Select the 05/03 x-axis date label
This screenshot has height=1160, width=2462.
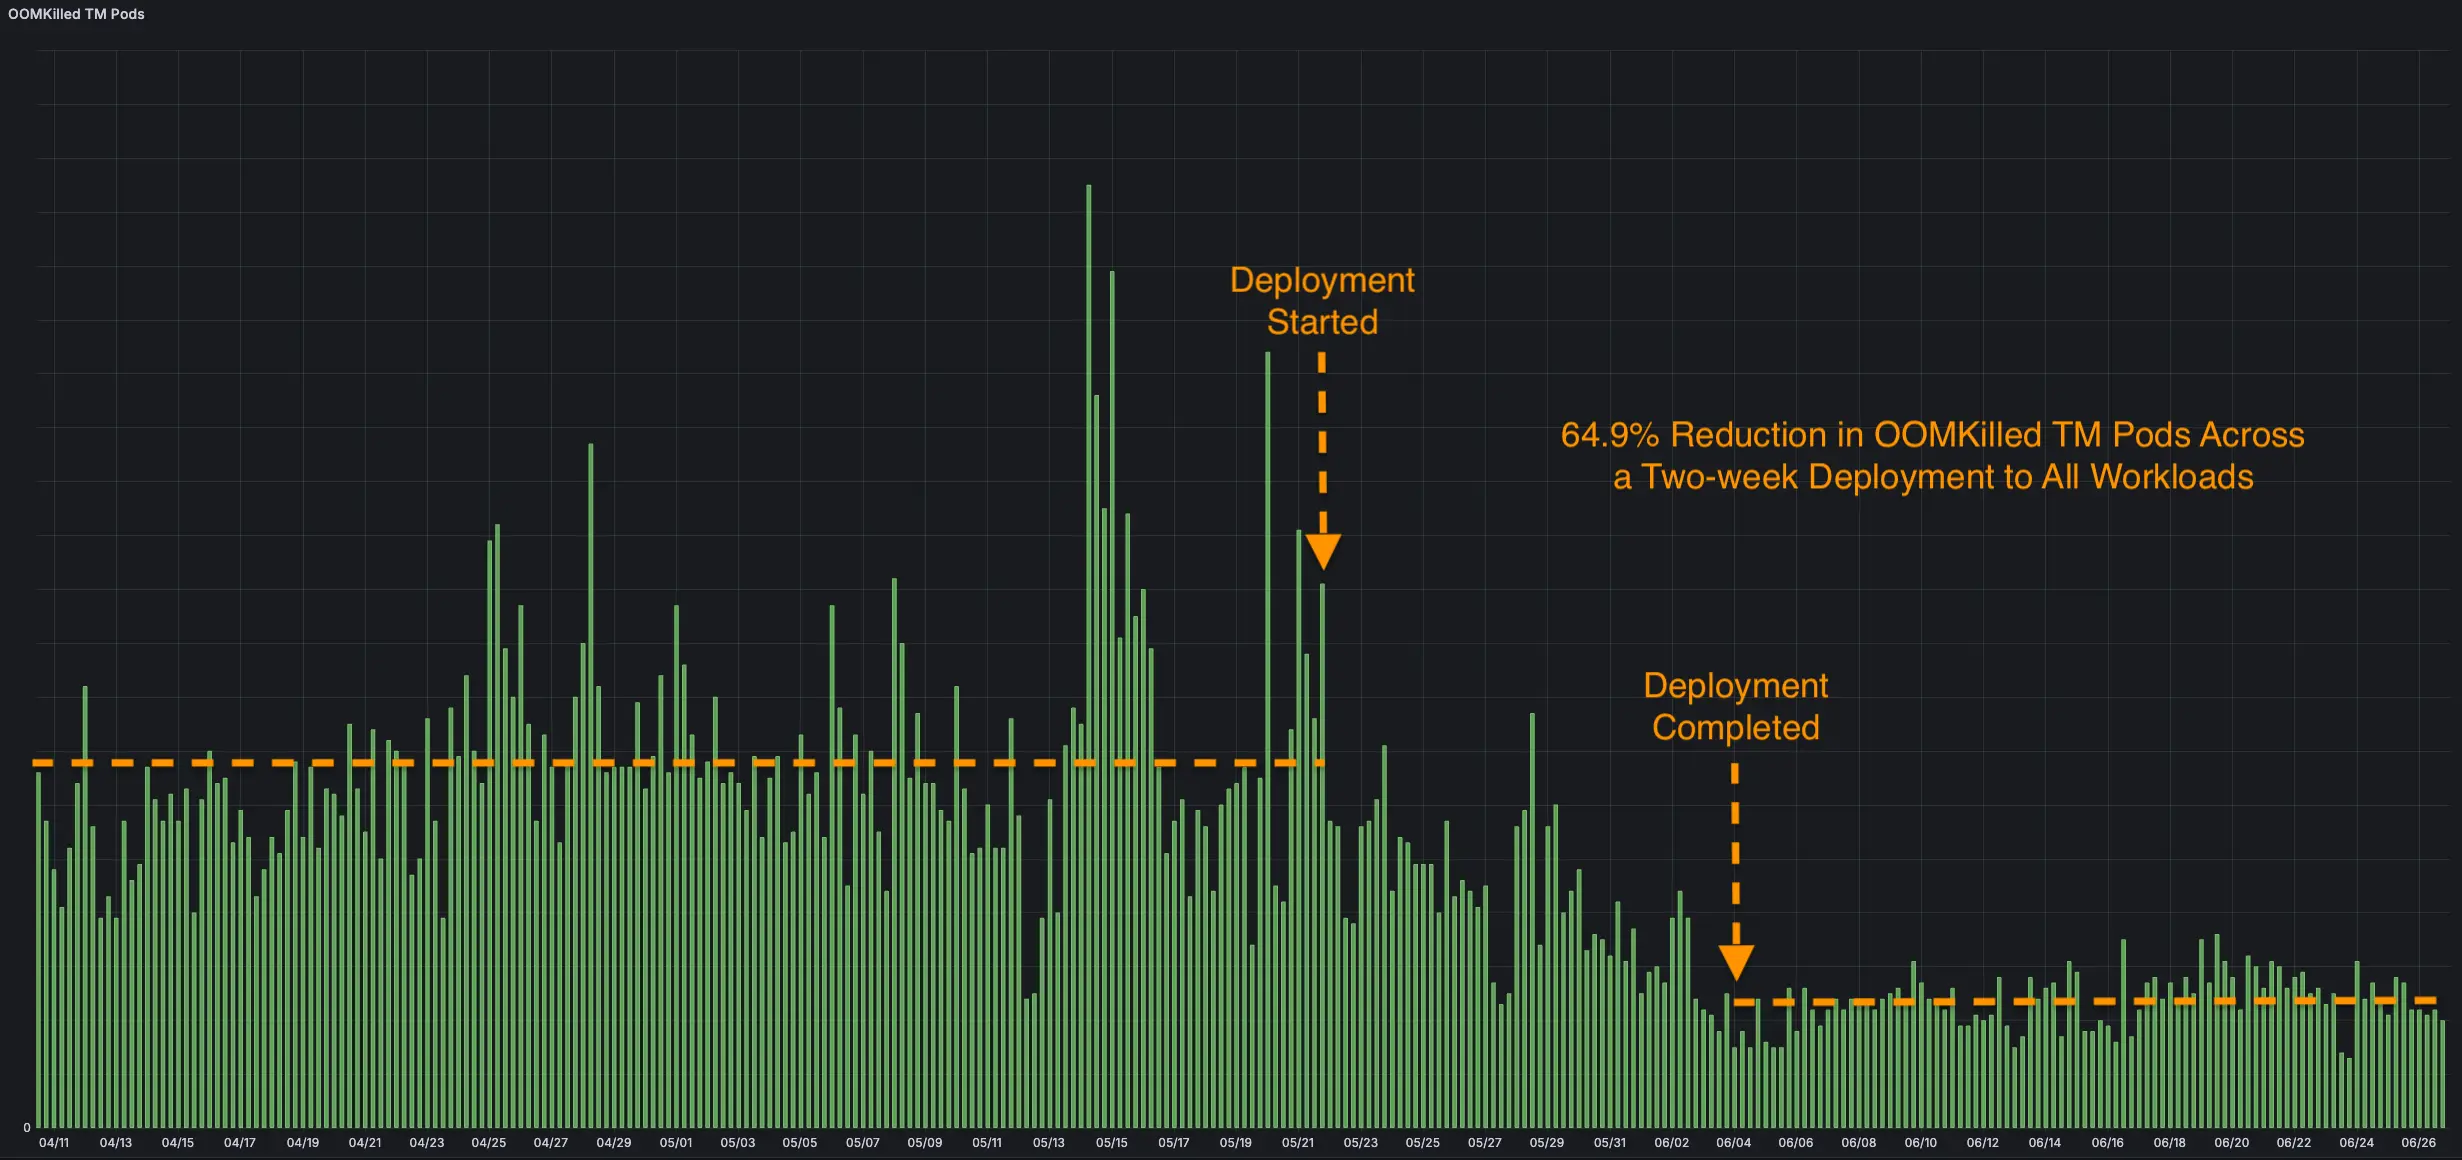(x=738, y=1142)
